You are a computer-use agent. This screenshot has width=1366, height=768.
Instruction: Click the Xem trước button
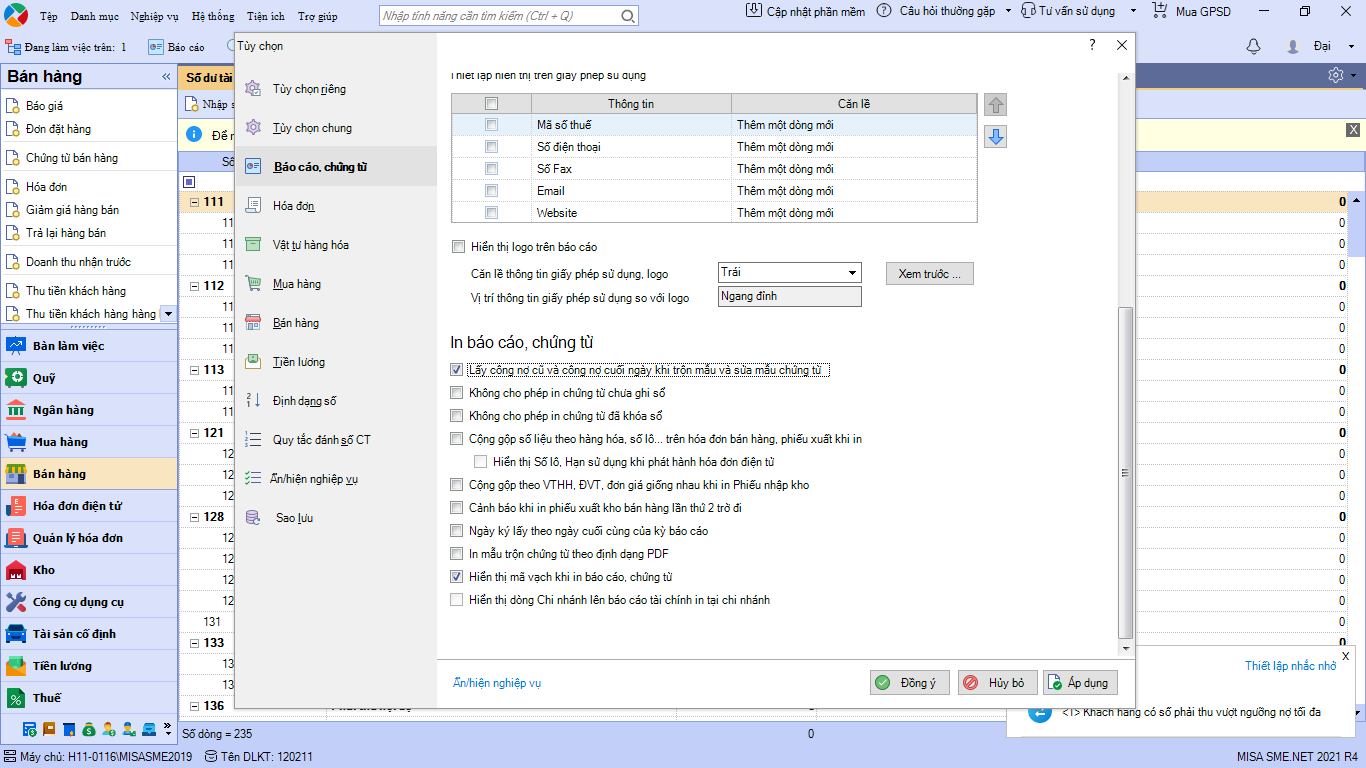[929, 273]
